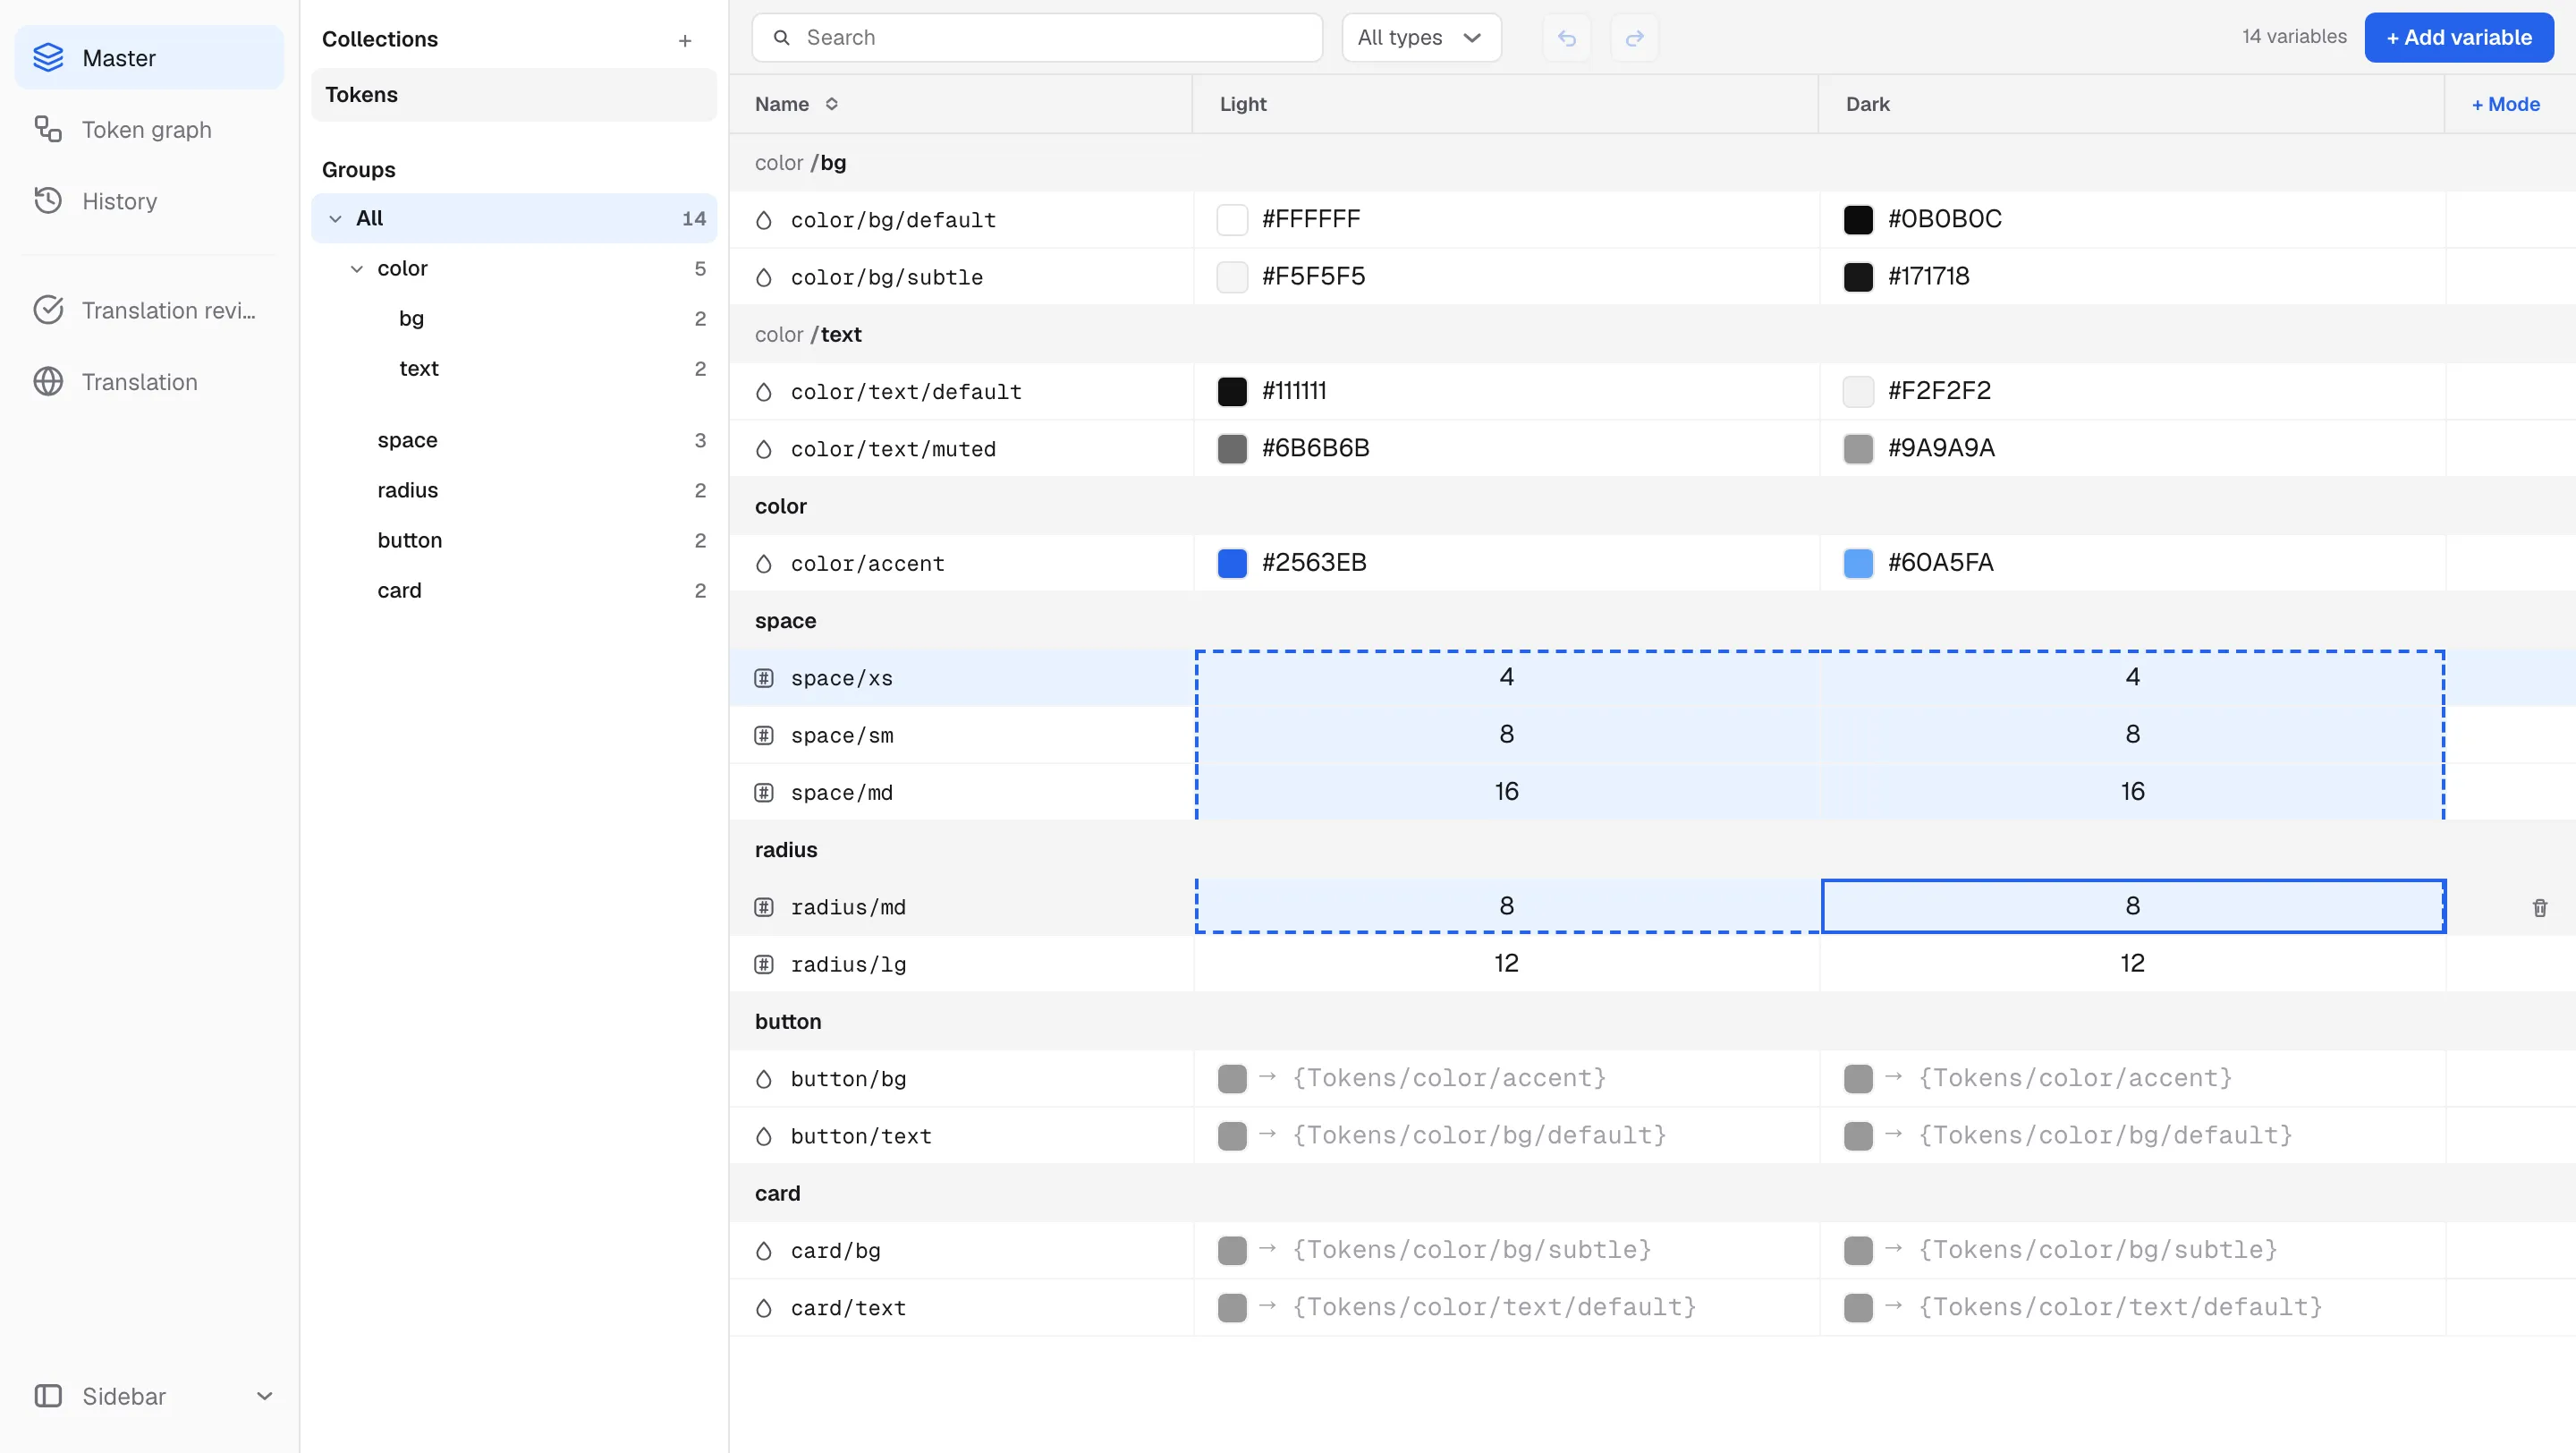The image size is (2576, 1453).
Task: Click the Name column sort icon
Action: (x=831, y=104)
